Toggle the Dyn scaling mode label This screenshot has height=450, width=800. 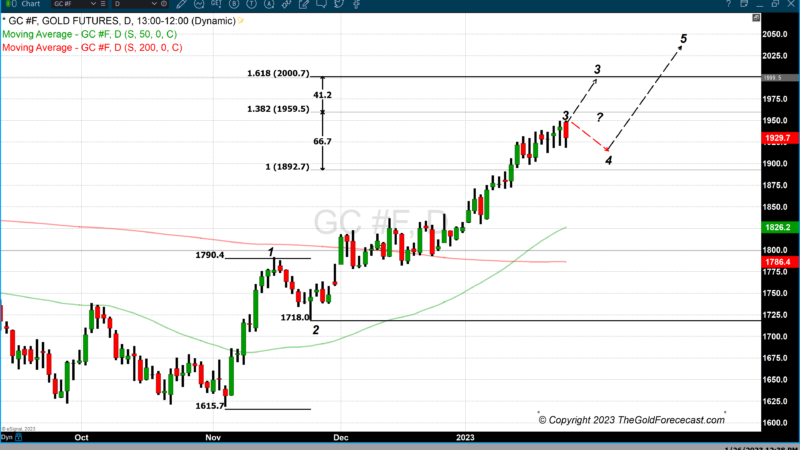coord(8,437)
